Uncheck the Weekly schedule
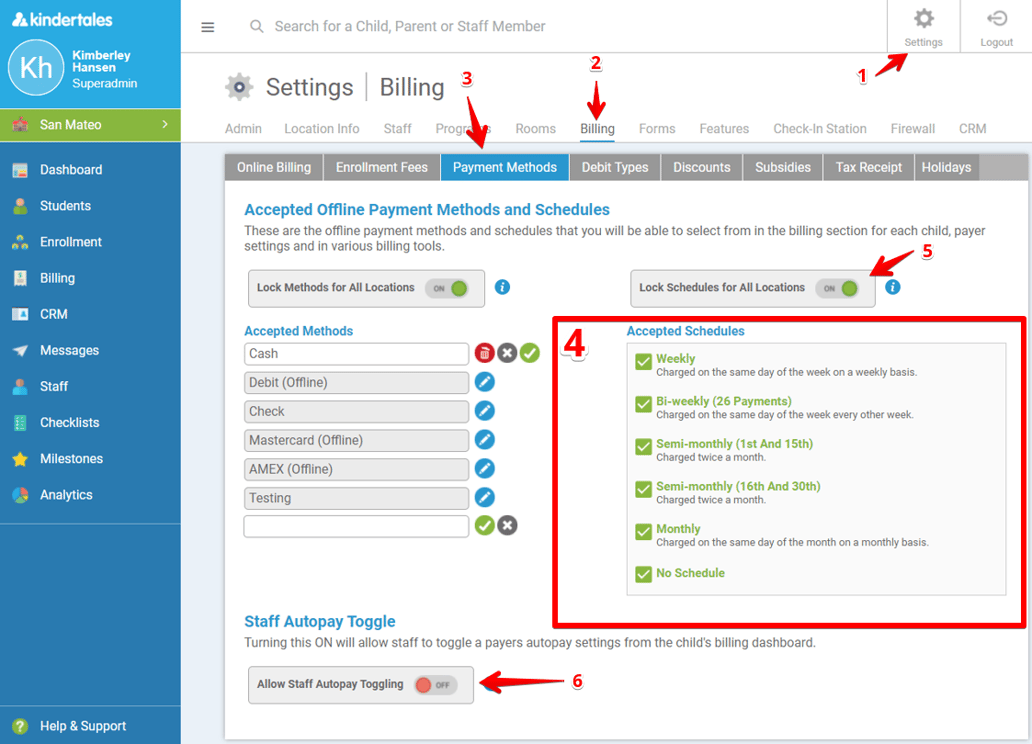This screenshot has width=1032, height=744. [643, 362]
